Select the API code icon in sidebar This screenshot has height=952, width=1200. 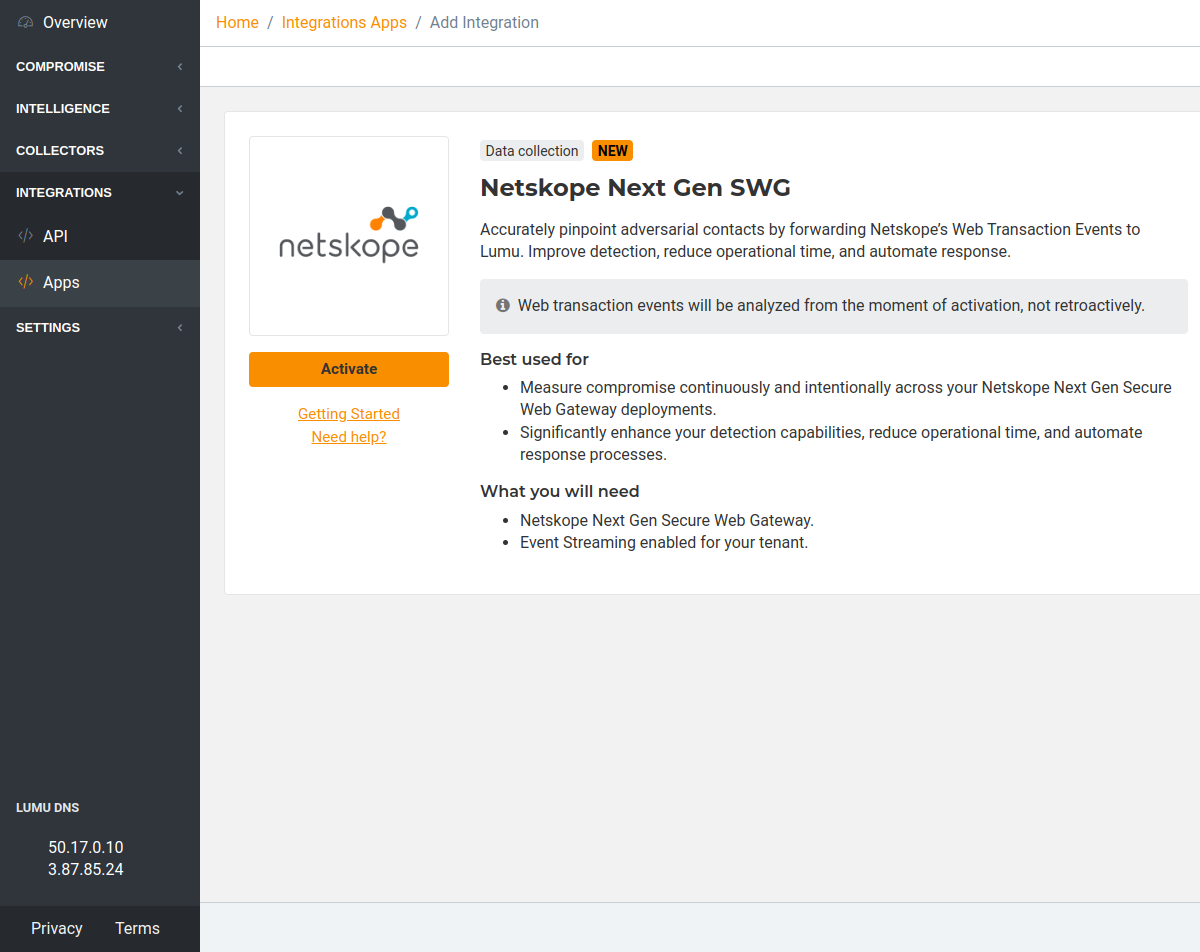25,236
